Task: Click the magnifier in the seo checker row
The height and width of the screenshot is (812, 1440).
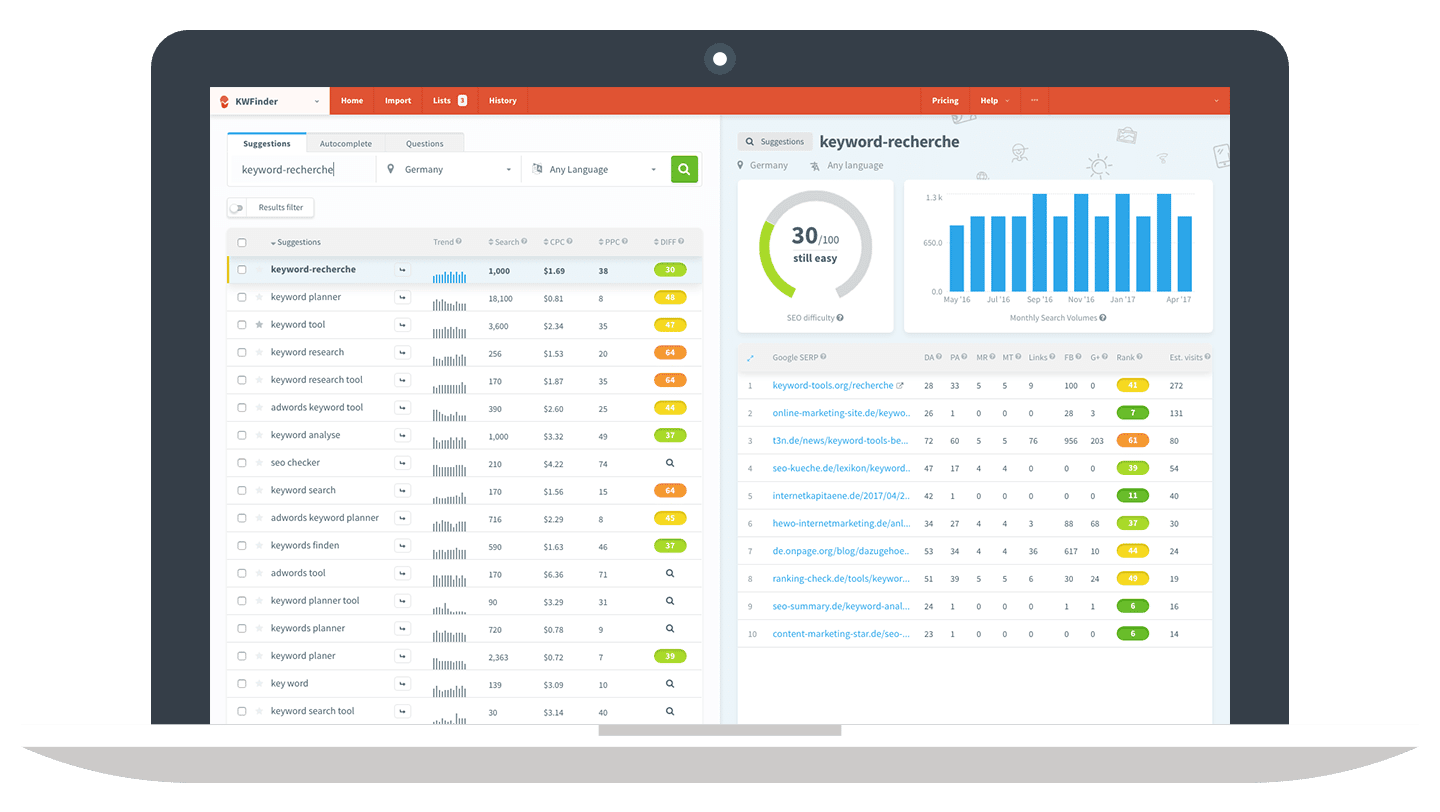Action: tap(670, 463)
